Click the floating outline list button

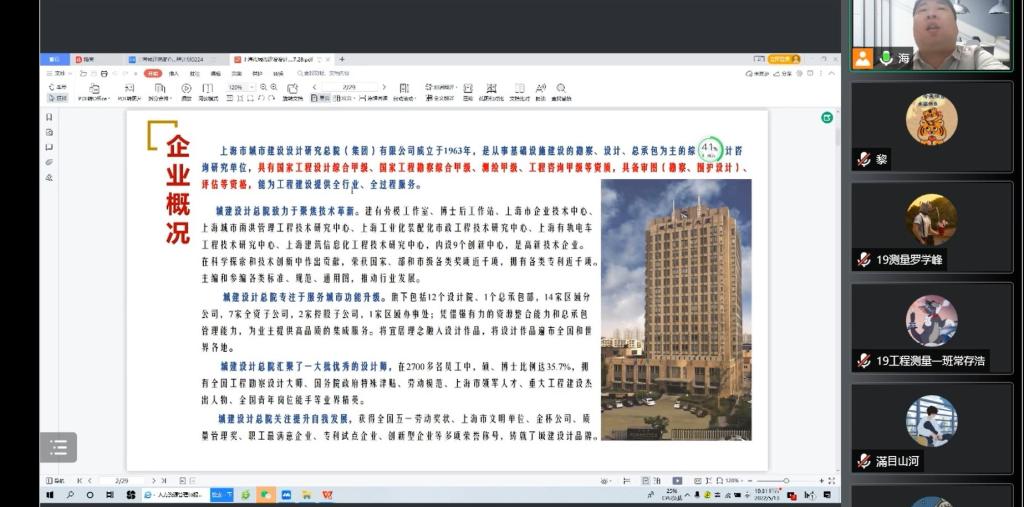click(58, 447)
